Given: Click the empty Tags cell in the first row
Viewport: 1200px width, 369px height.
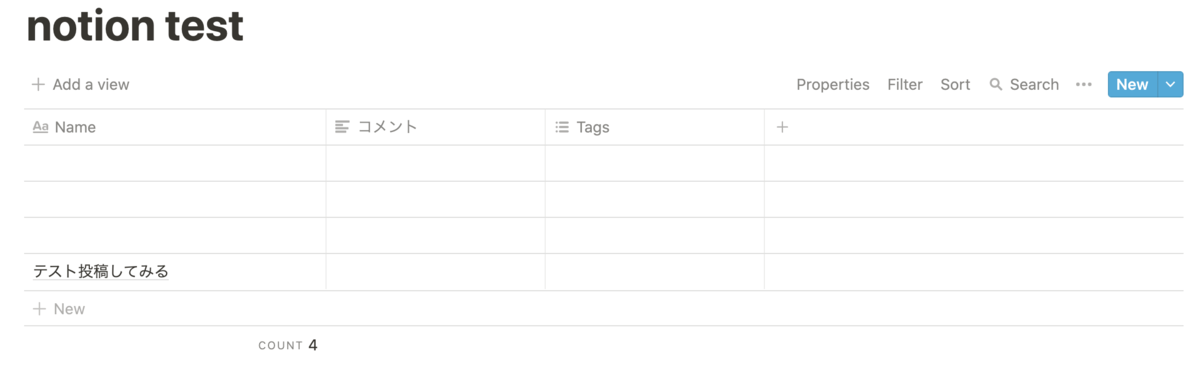Looking at the screenshot, I should click(x=655, y=163).
